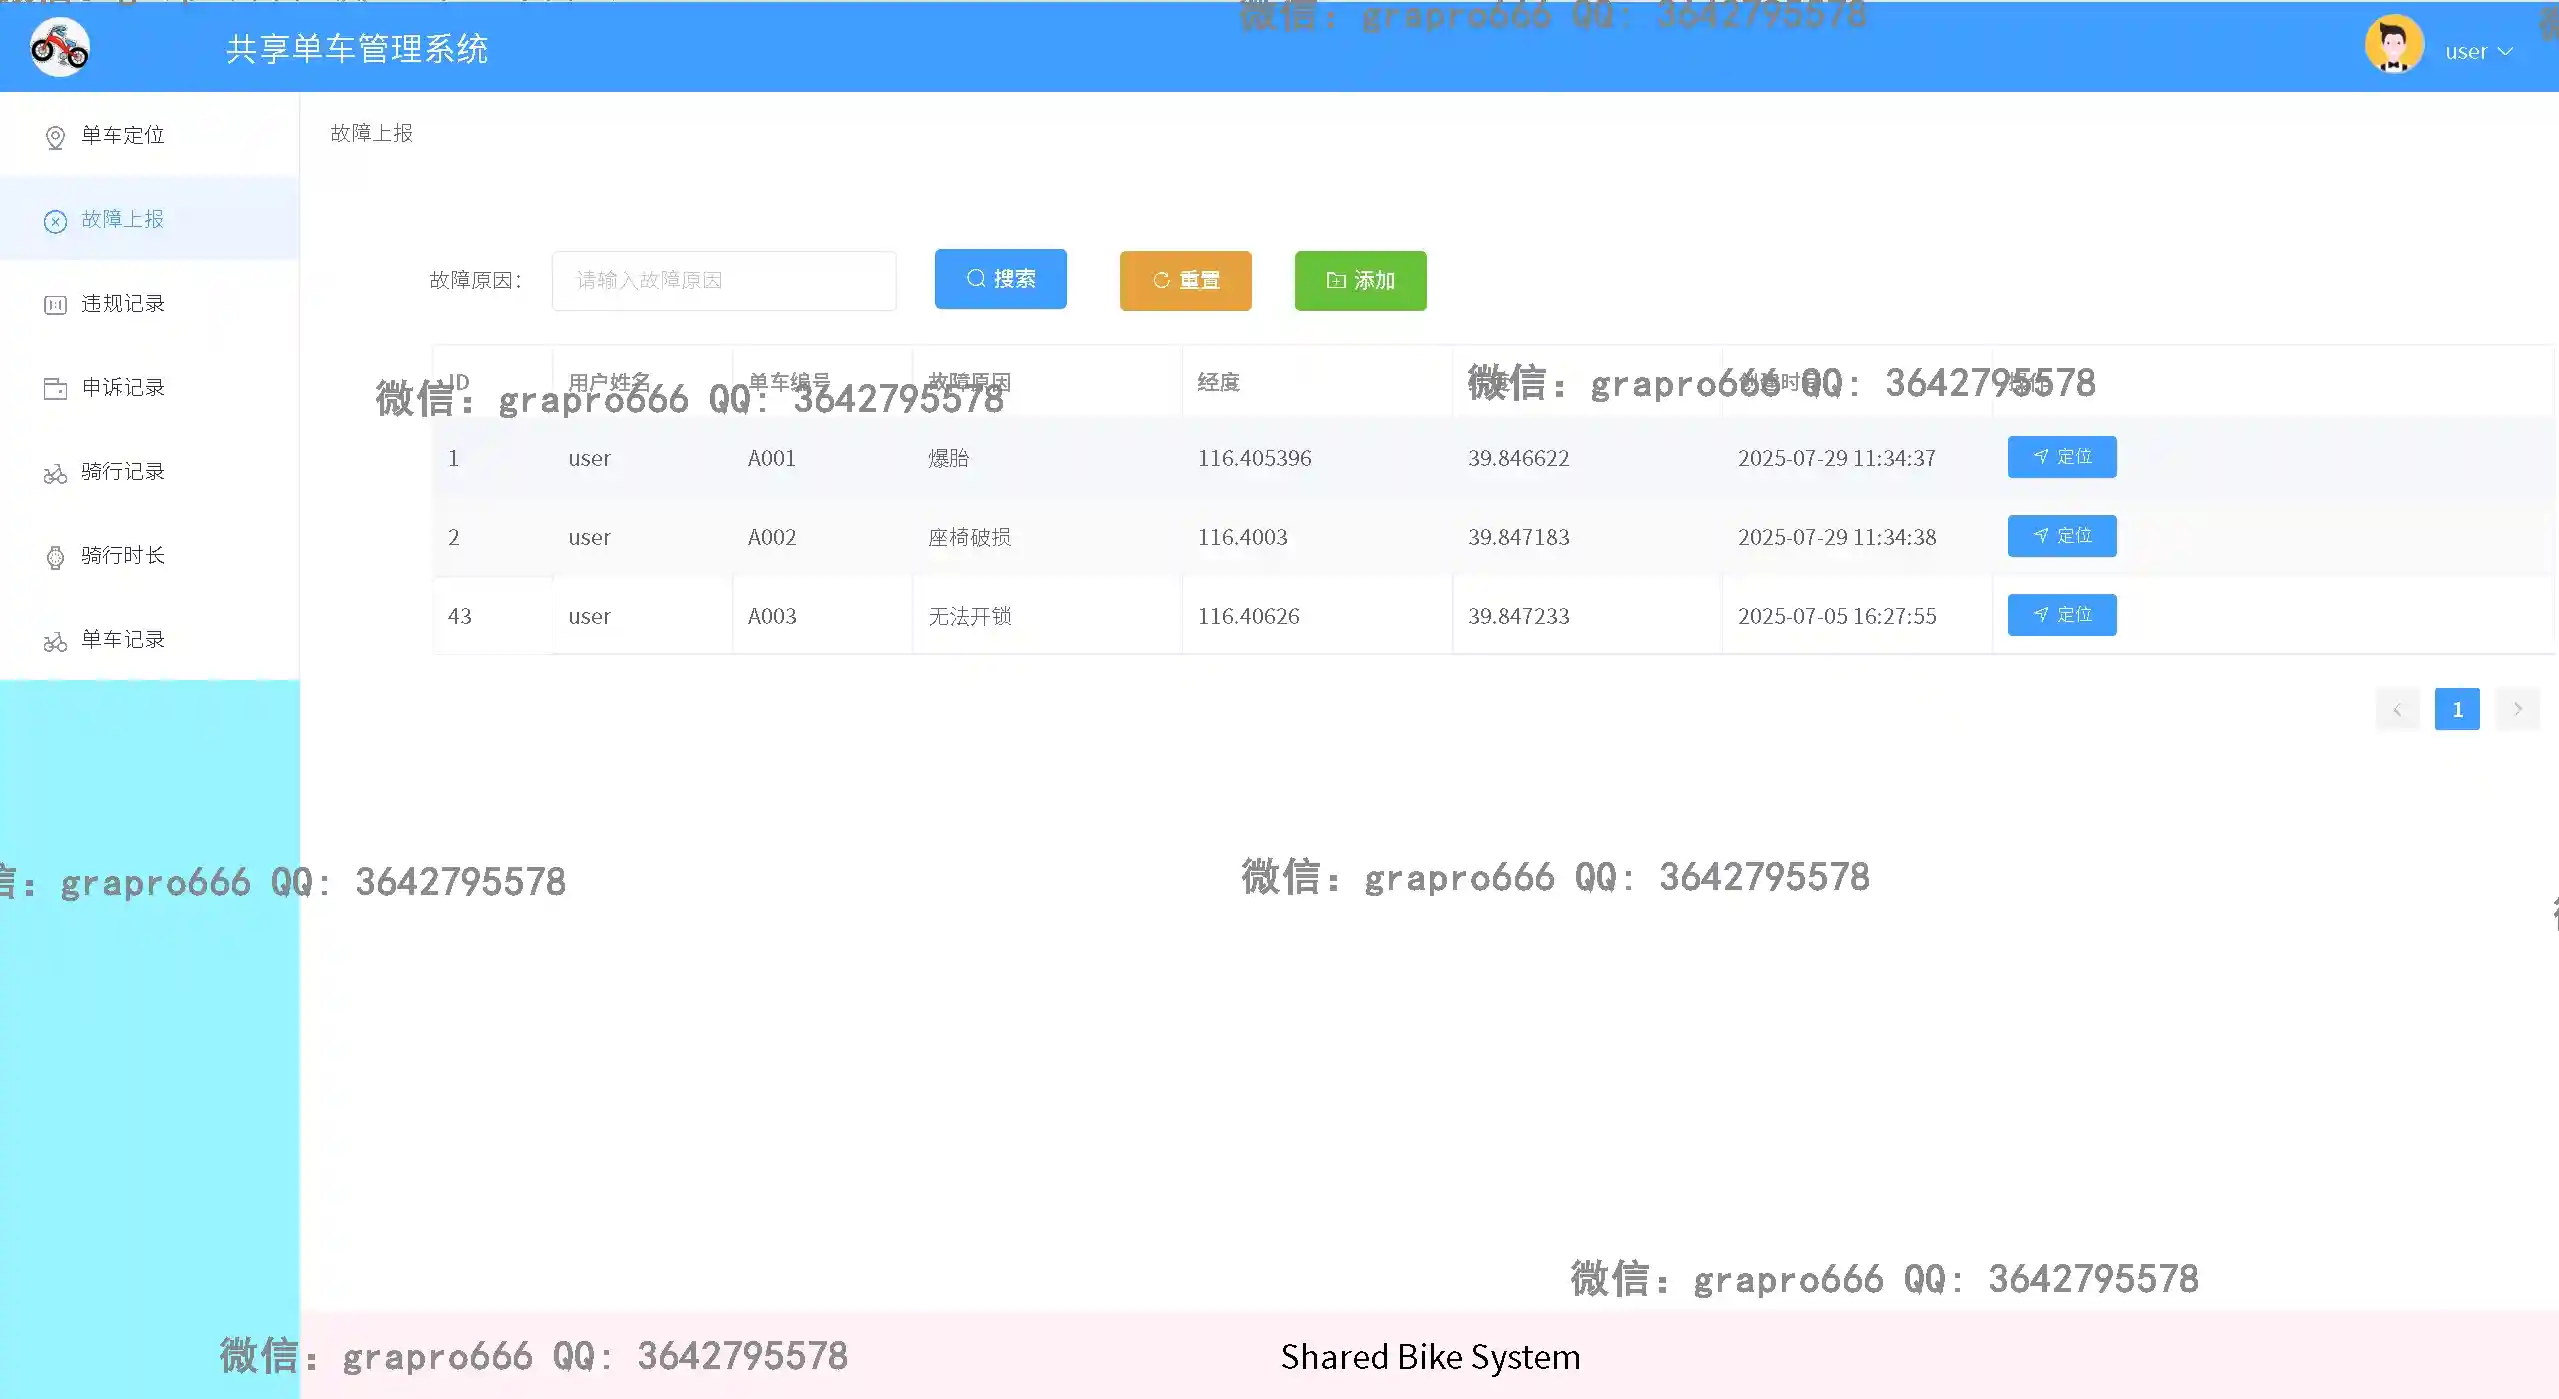The image size is (2559, 1399).
Task: Locate bike A003 with 定位 button
Action: tap(2061, 615)
